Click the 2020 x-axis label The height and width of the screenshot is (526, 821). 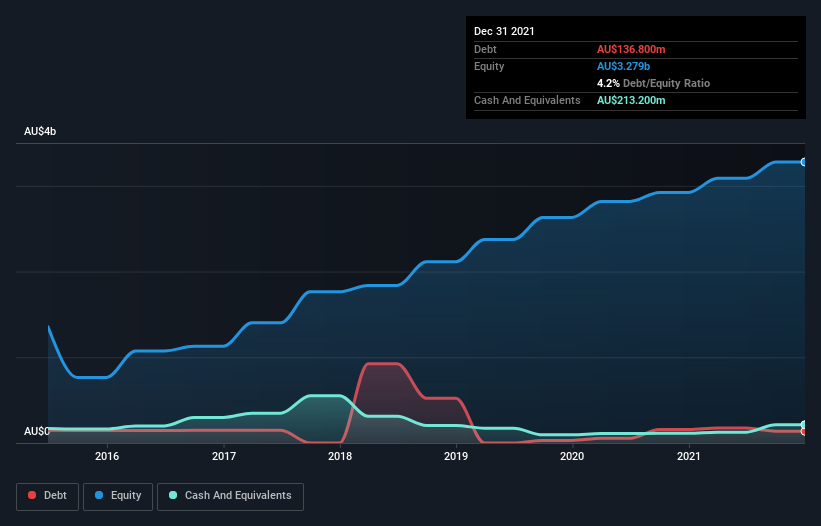pos(572,456)
